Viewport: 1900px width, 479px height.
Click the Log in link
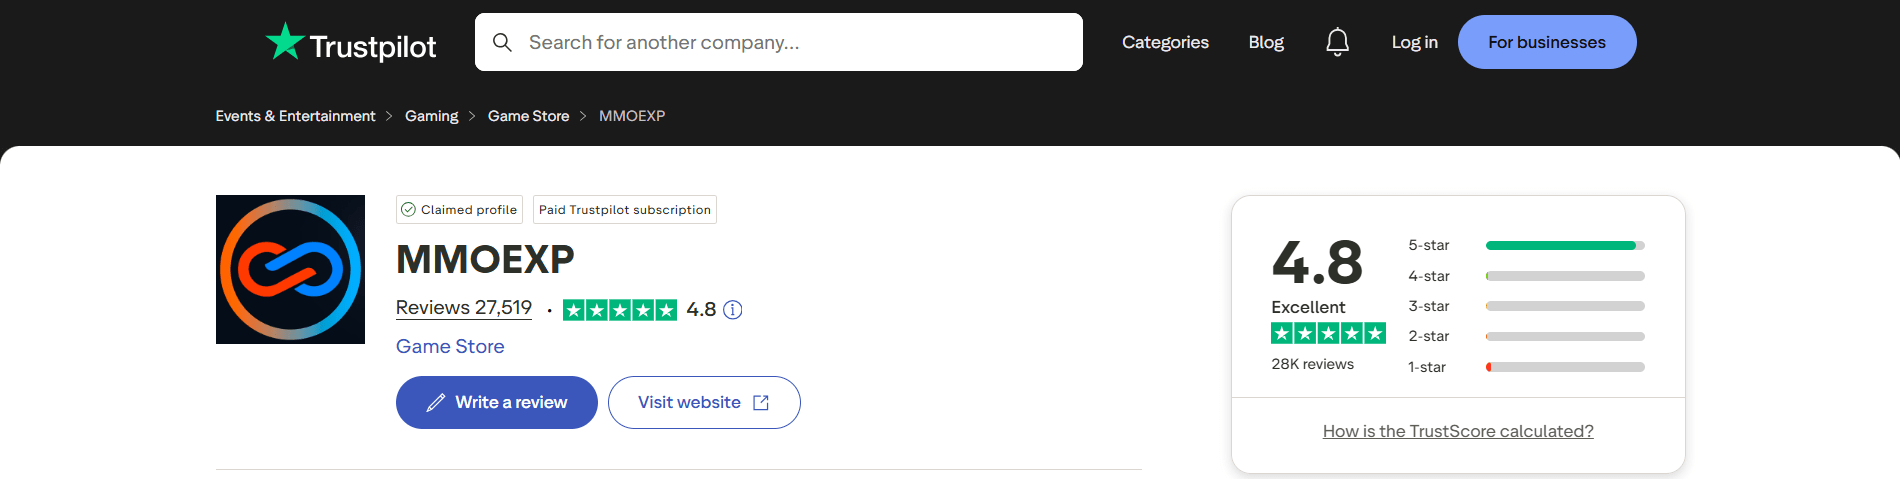coord(1414,42)
